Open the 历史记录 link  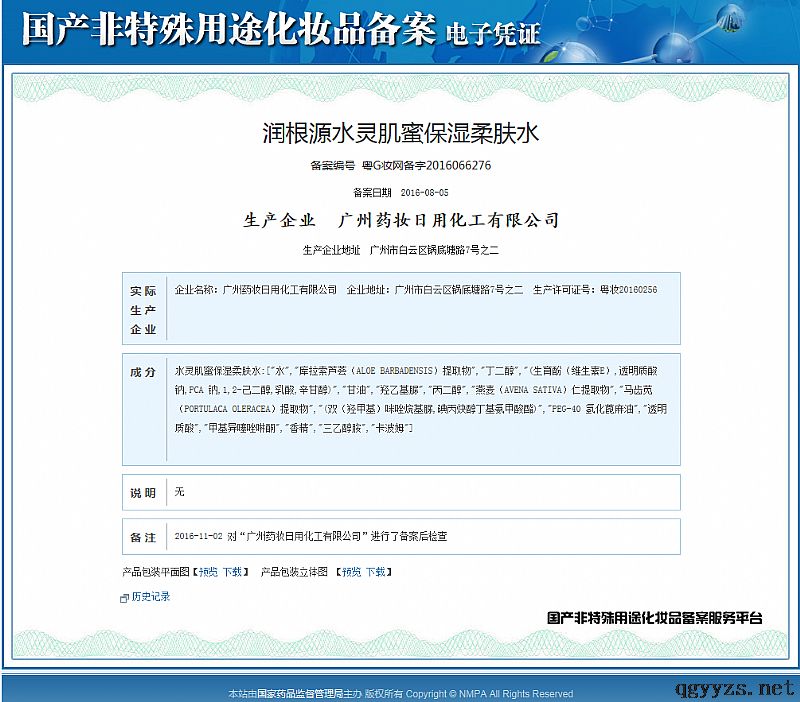(x=150, y=597)
